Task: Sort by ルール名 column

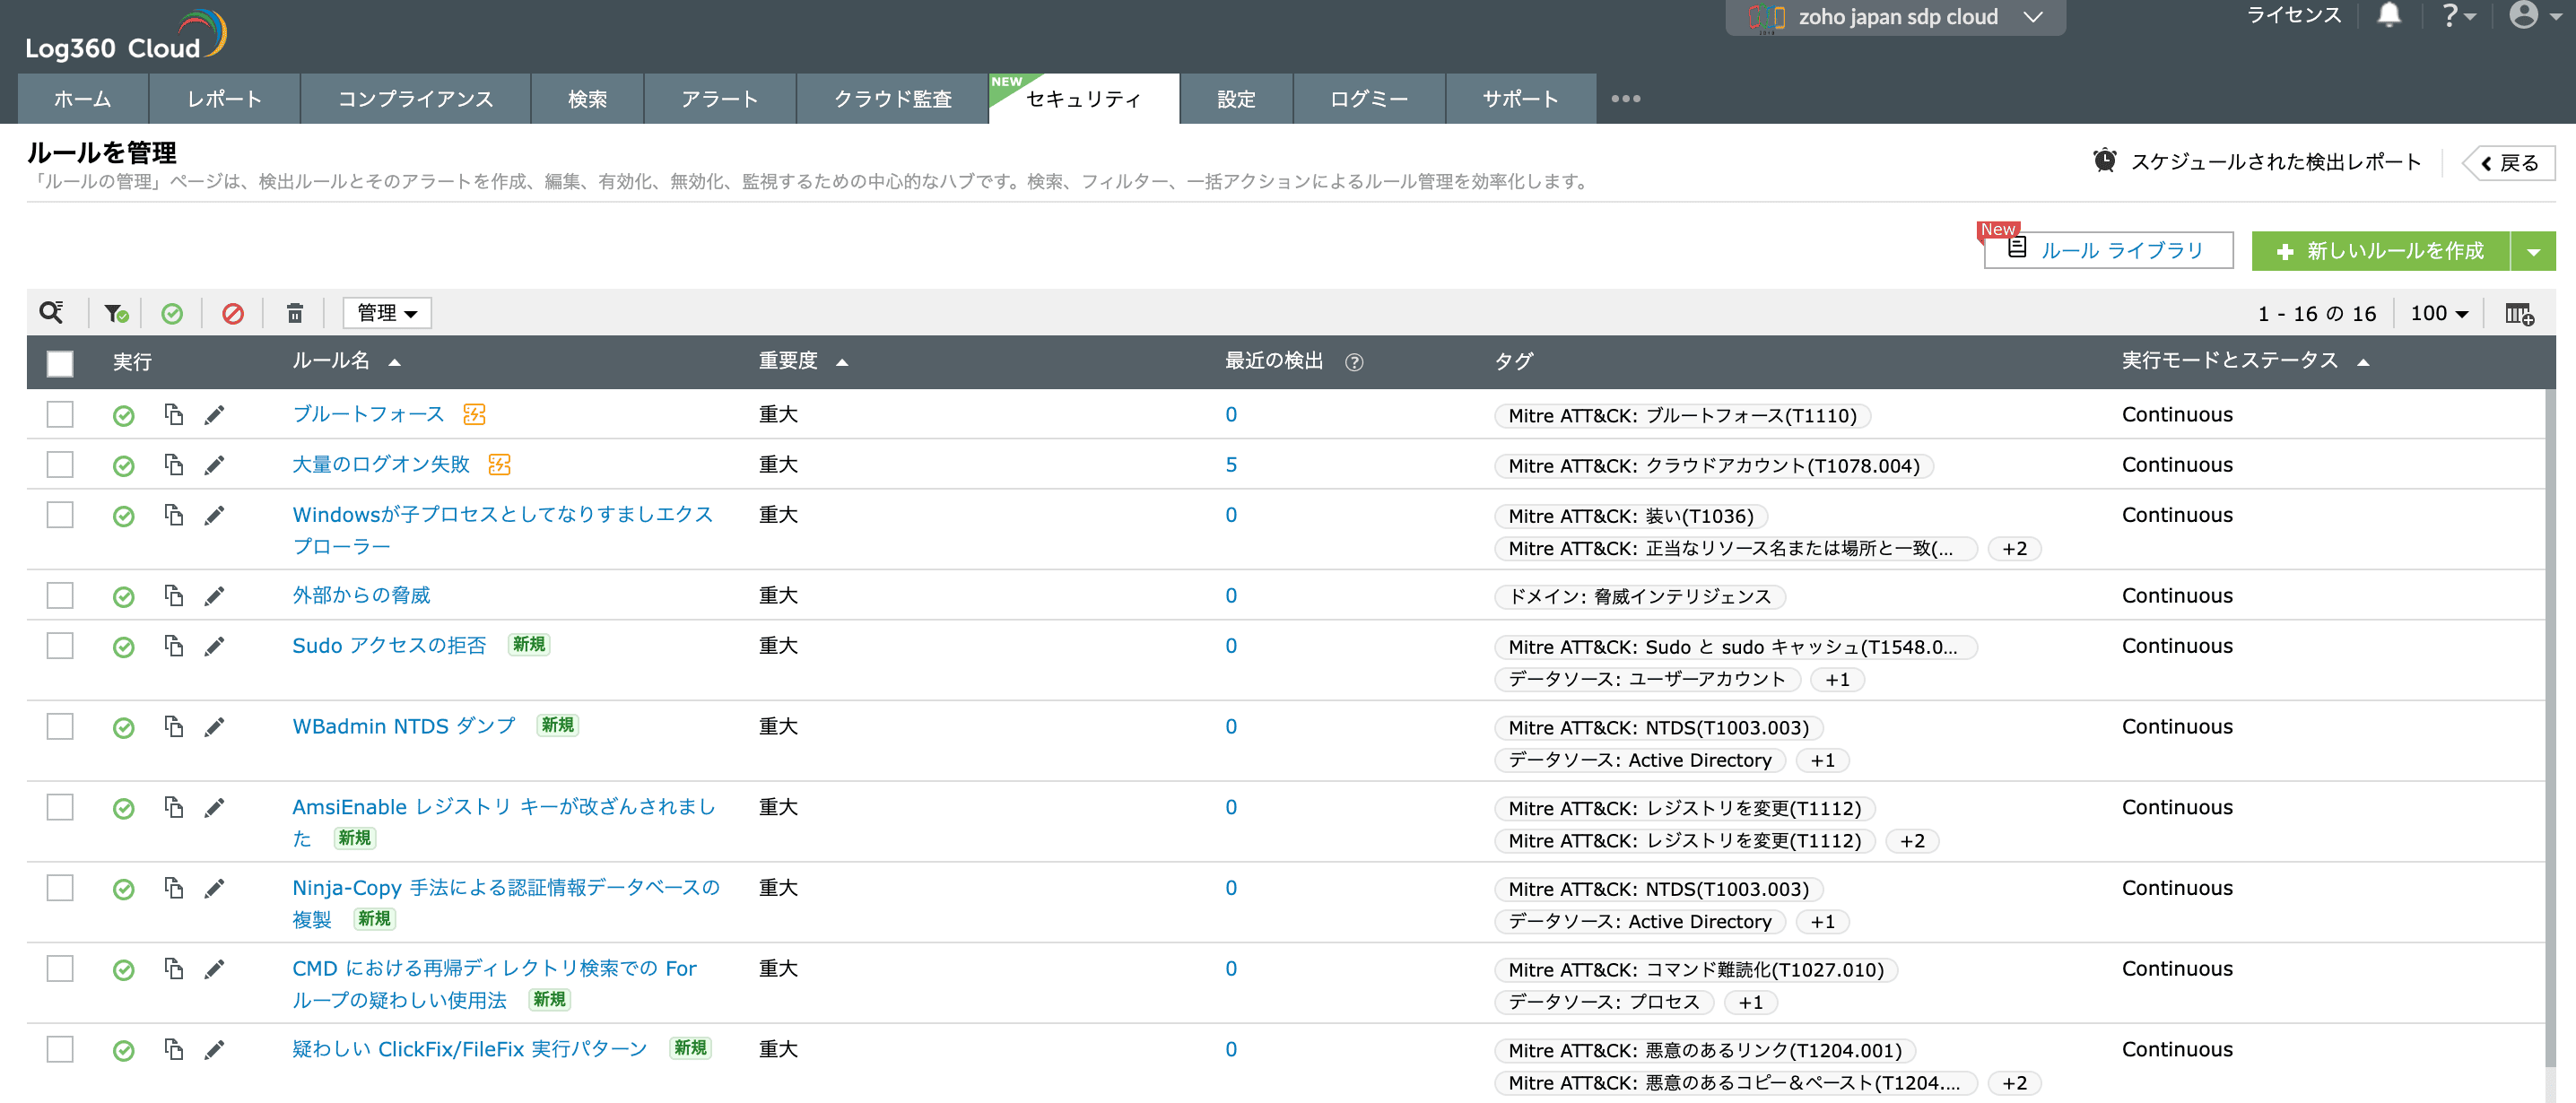Action: [346, 361]
